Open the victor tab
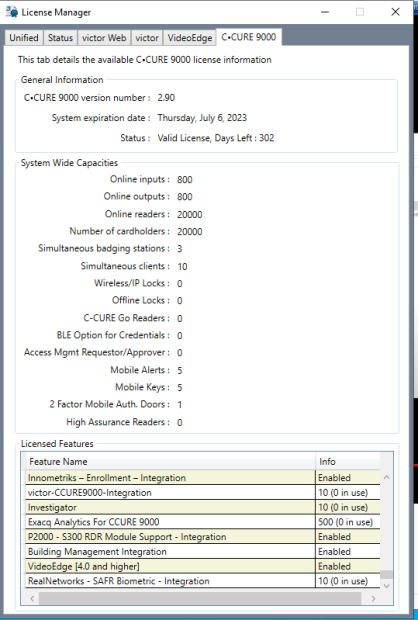 (x=147, y=38)
